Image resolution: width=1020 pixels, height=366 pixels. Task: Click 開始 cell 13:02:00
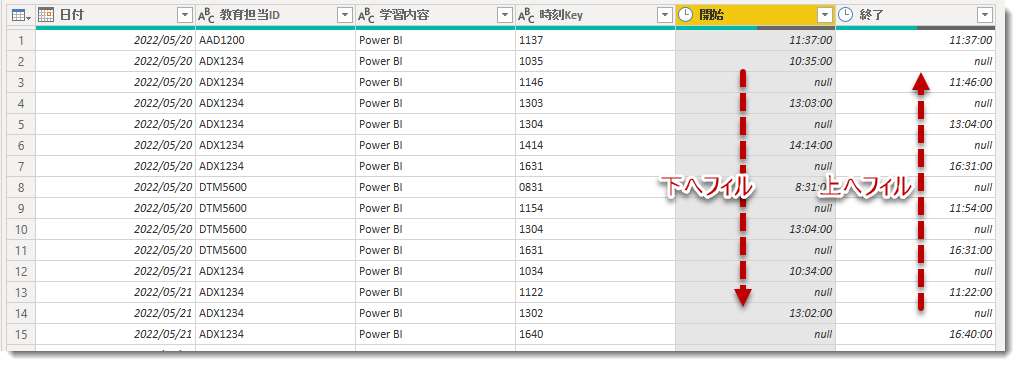tap(755, 313)
